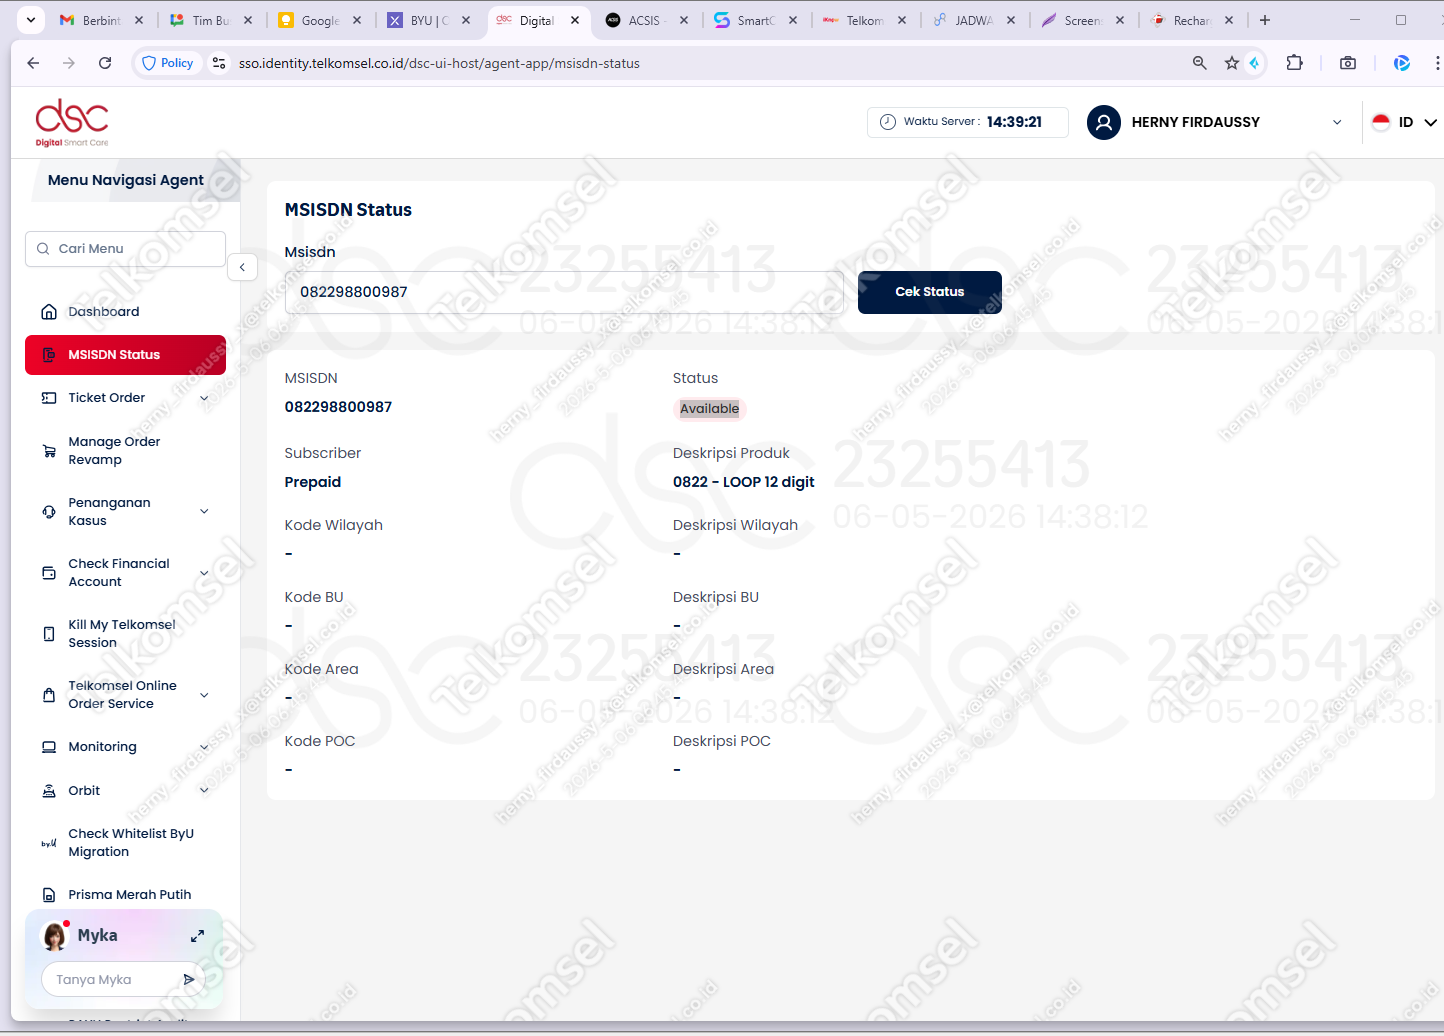This screenshot has width=1444, height=1036.
Task: Send the message to Myka
Action: 189,980
